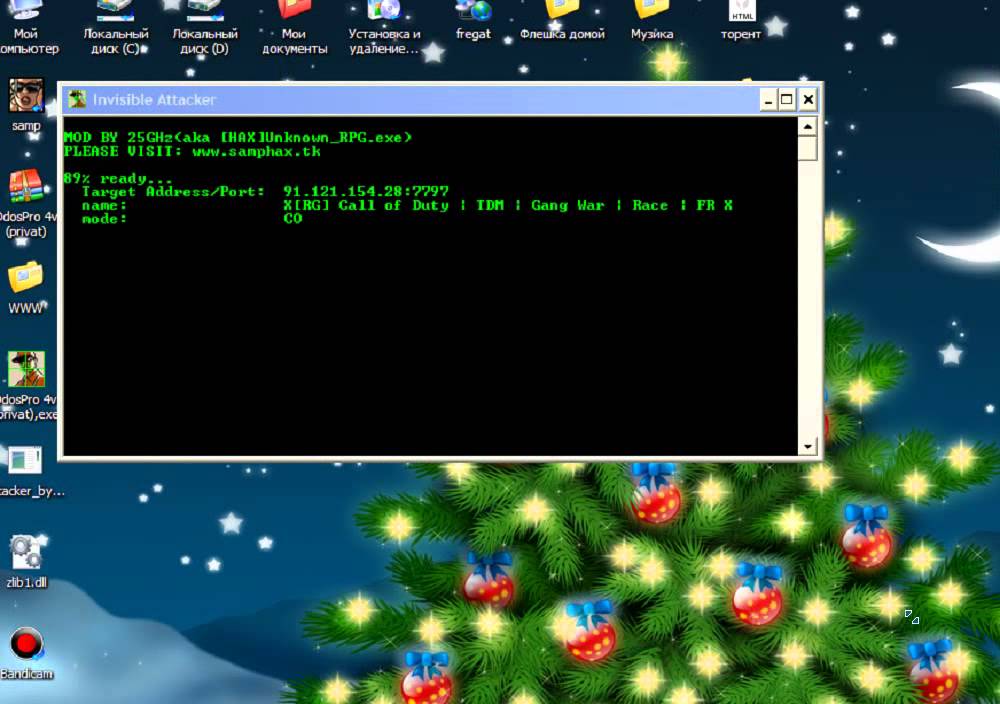Click the 'name:' label in console
The image size is (1000, 704).
tap(104, 205)
